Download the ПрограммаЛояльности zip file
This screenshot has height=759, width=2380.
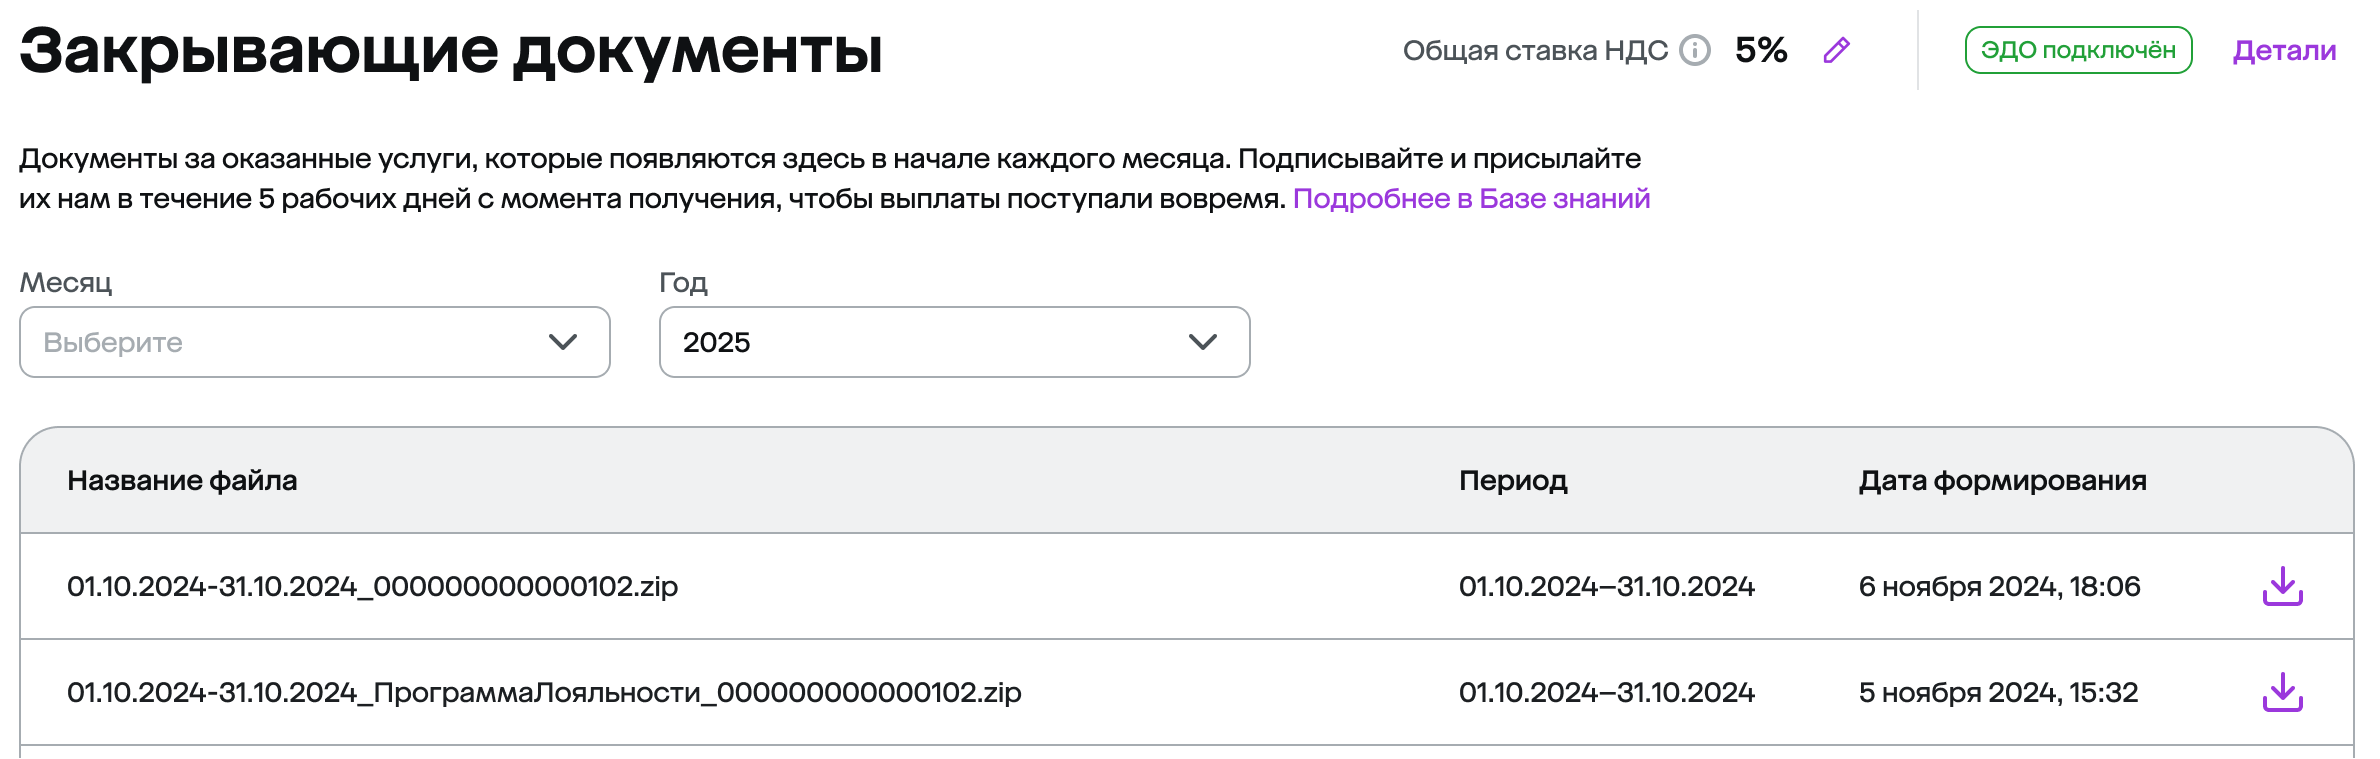tap(2283, 692)
